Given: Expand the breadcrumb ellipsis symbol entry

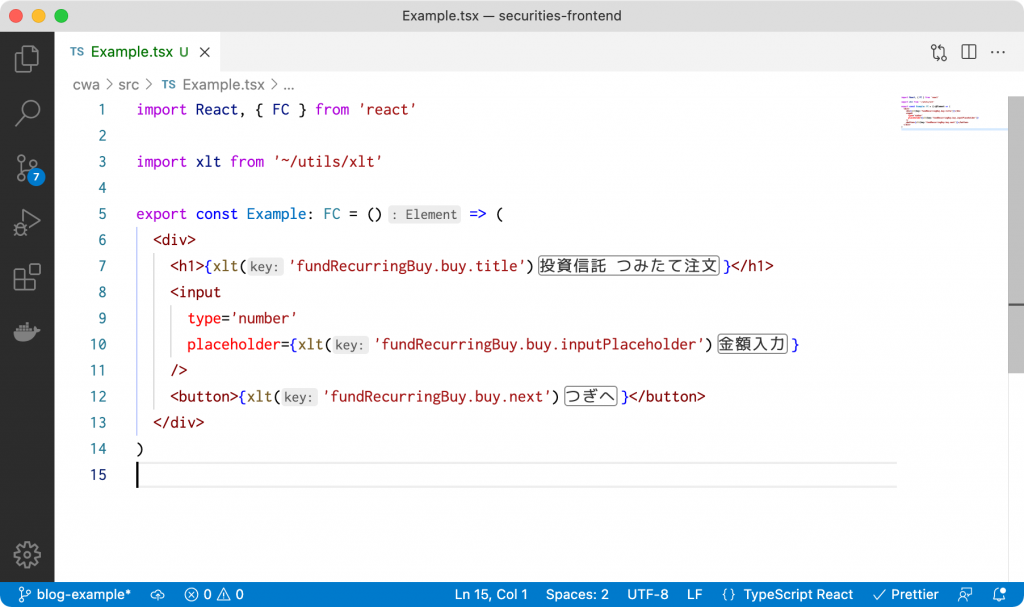Looking at the screenshot, I should 289,85.
